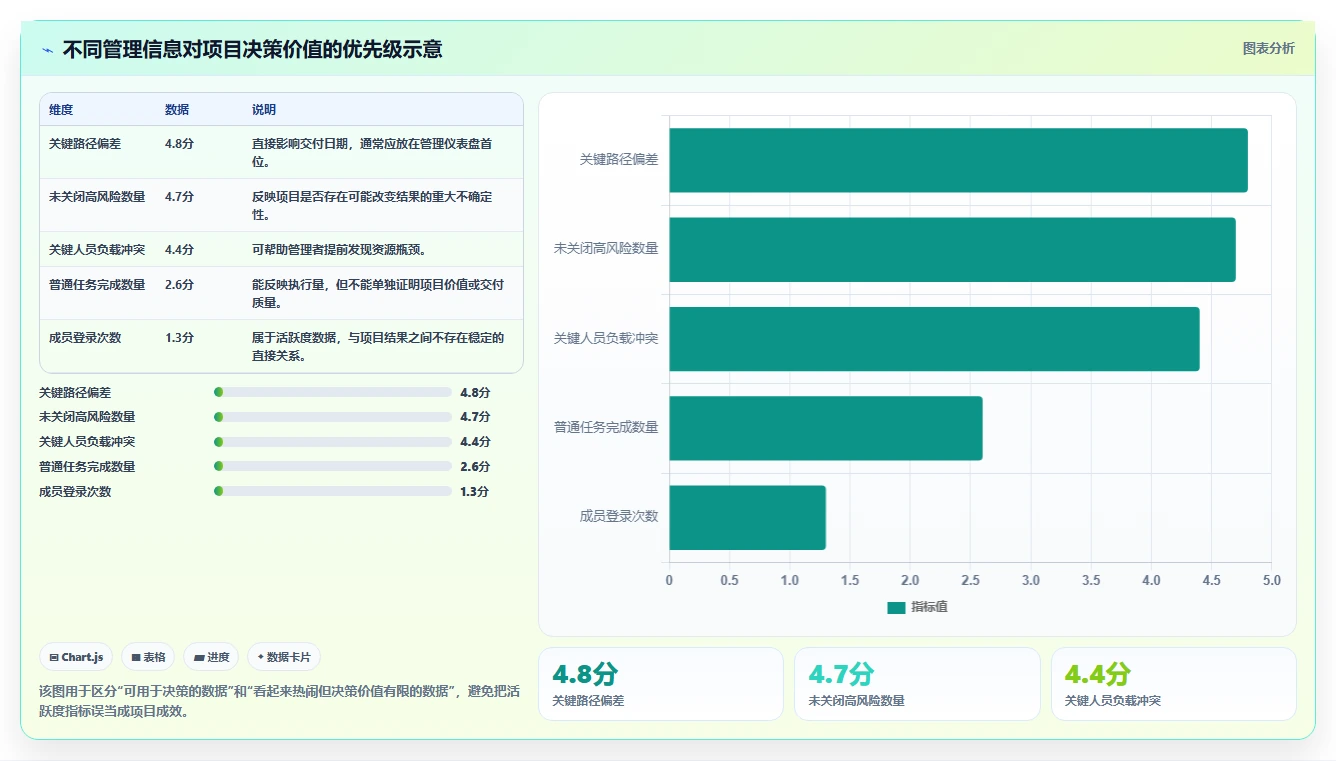Click the 数据 column header
Screen dimensions: 1336x761
point(177,110)
